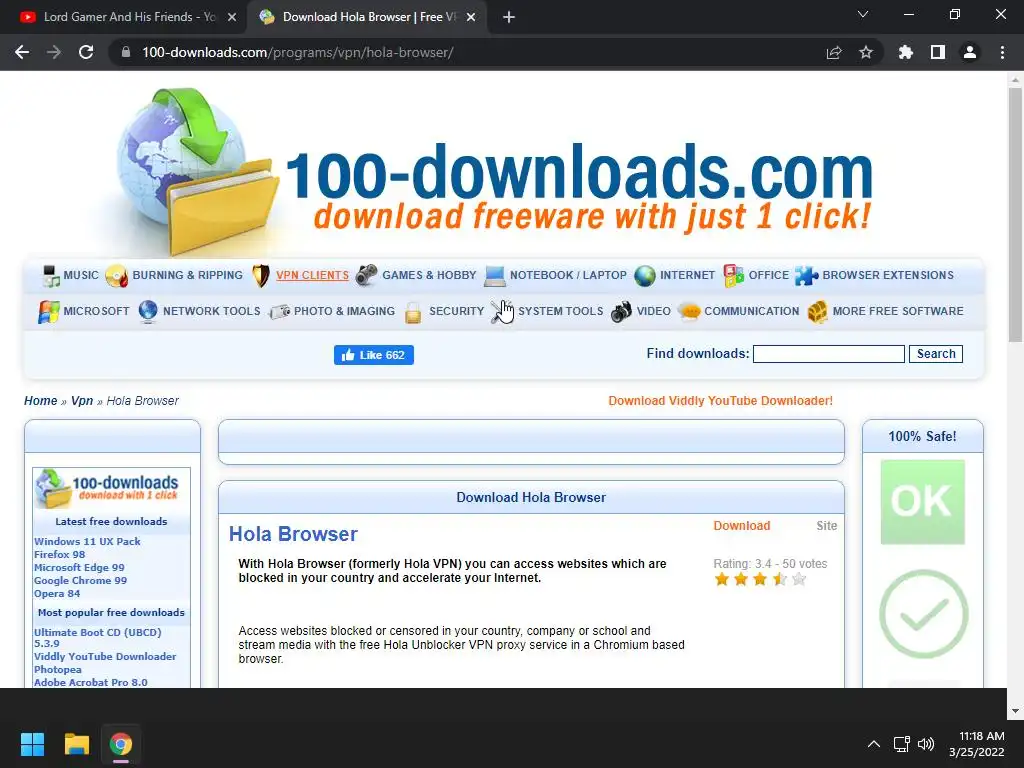The width and height of the screenshot is (1024, 768).
Task: Click the Microsoft Windows flag icon
Action: pyautogui.click(x=49, y=312)
